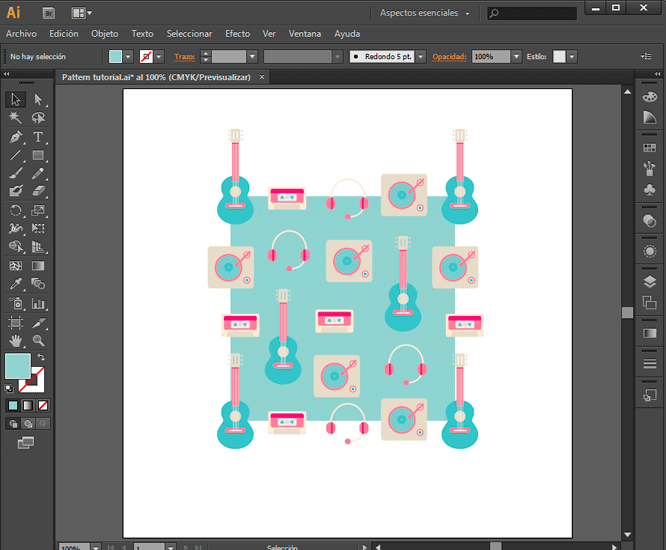Click the Opacidad transparency link
This screenshot has width=666, height=550.
pyautogui.click(x=449, y=56)
